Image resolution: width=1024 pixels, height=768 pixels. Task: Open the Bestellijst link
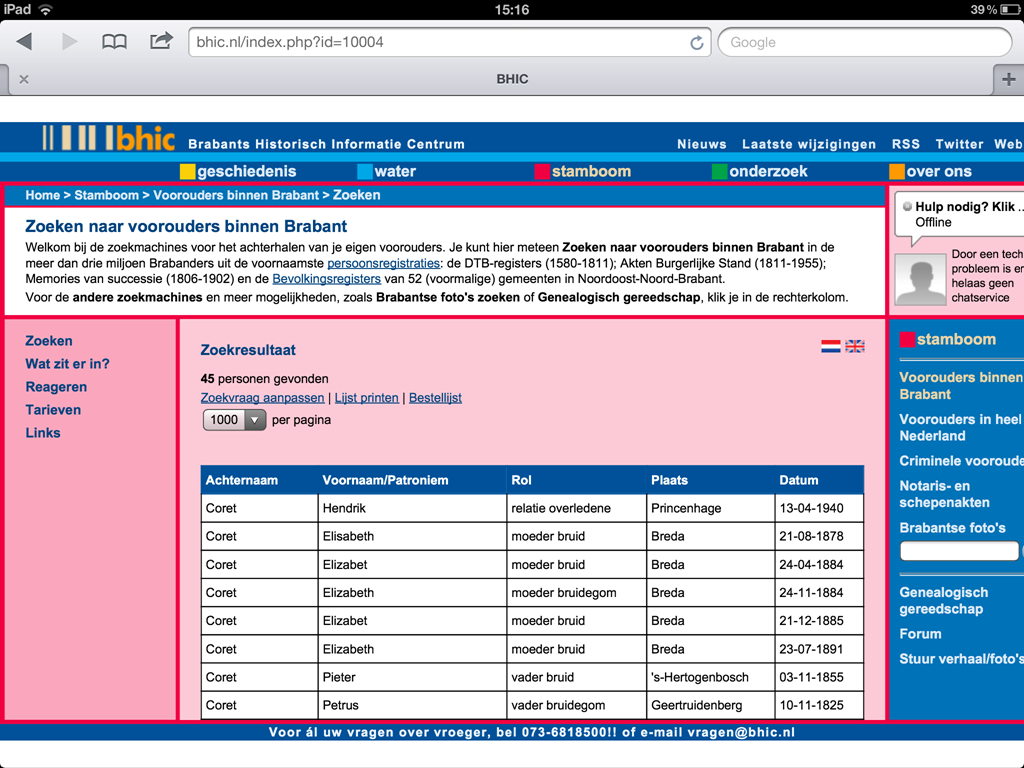(435, 398)
